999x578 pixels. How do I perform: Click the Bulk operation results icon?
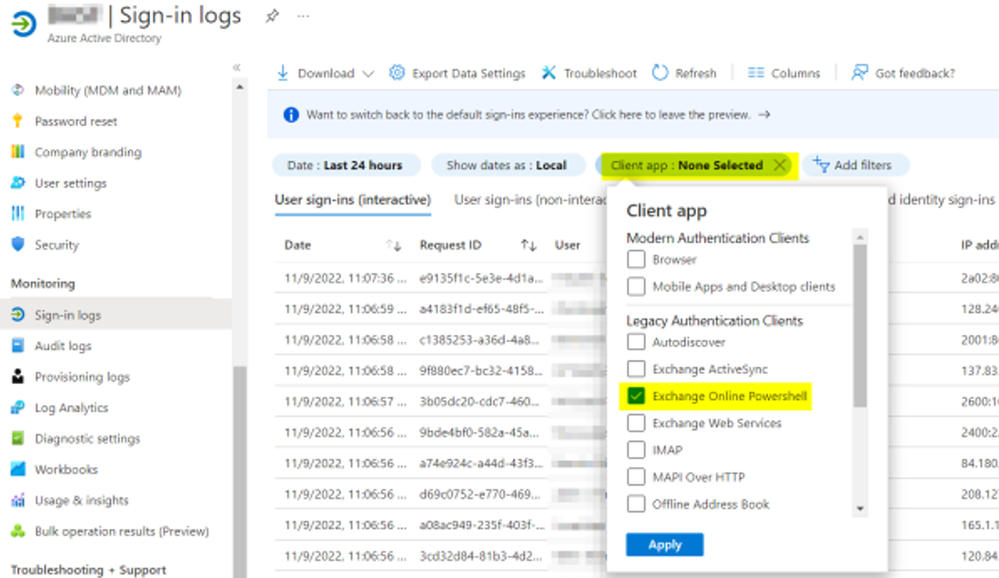18,531
